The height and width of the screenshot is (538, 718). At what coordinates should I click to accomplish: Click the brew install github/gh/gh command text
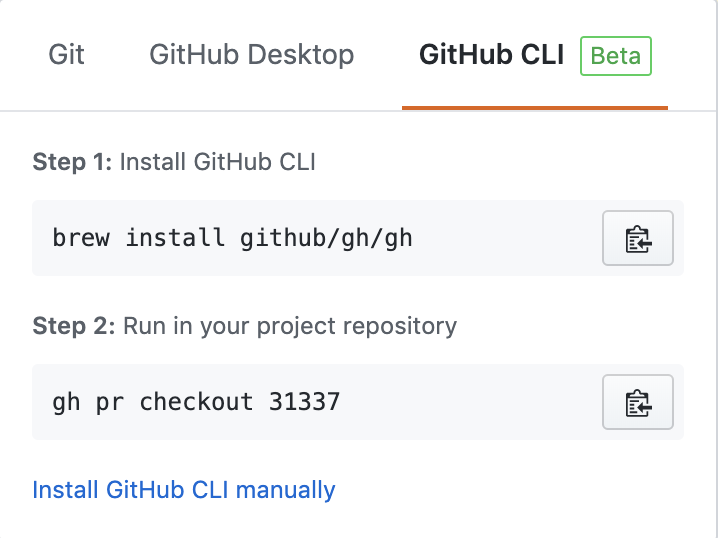coord(232,238)
